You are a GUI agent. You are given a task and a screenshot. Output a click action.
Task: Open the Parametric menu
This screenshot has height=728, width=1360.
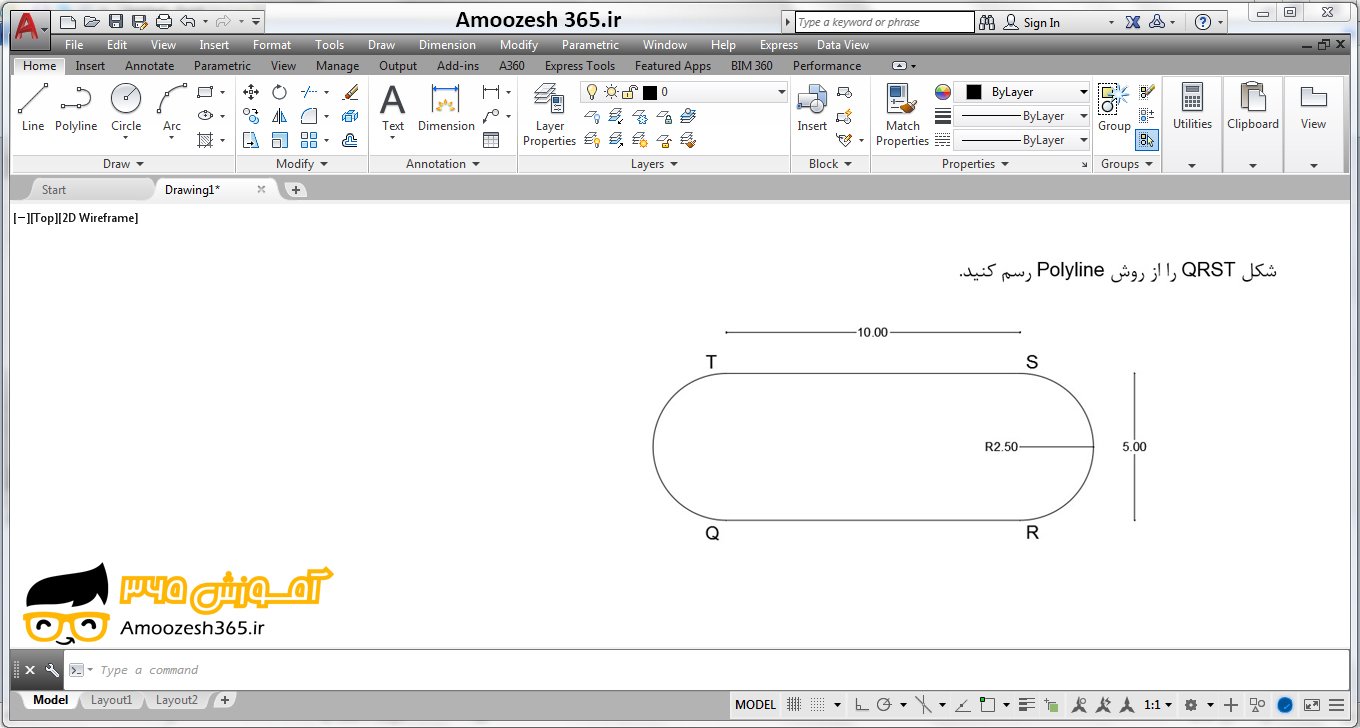(x=590, y=45)
